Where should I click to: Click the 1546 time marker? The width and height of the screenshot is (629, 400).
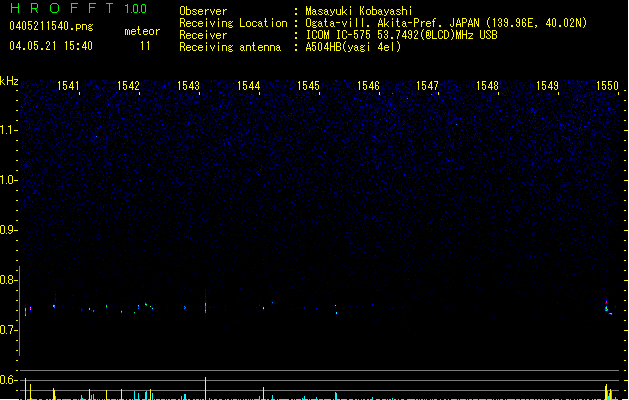point(368,86)
